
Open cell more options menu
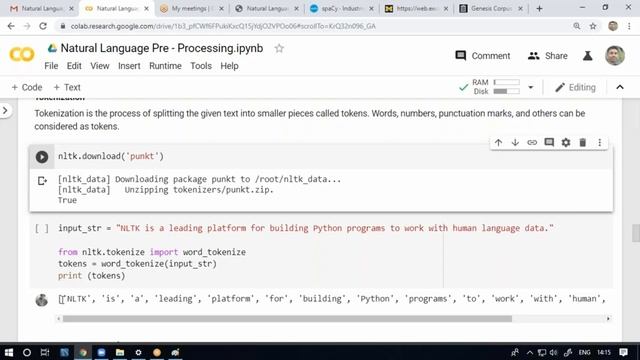600,142
